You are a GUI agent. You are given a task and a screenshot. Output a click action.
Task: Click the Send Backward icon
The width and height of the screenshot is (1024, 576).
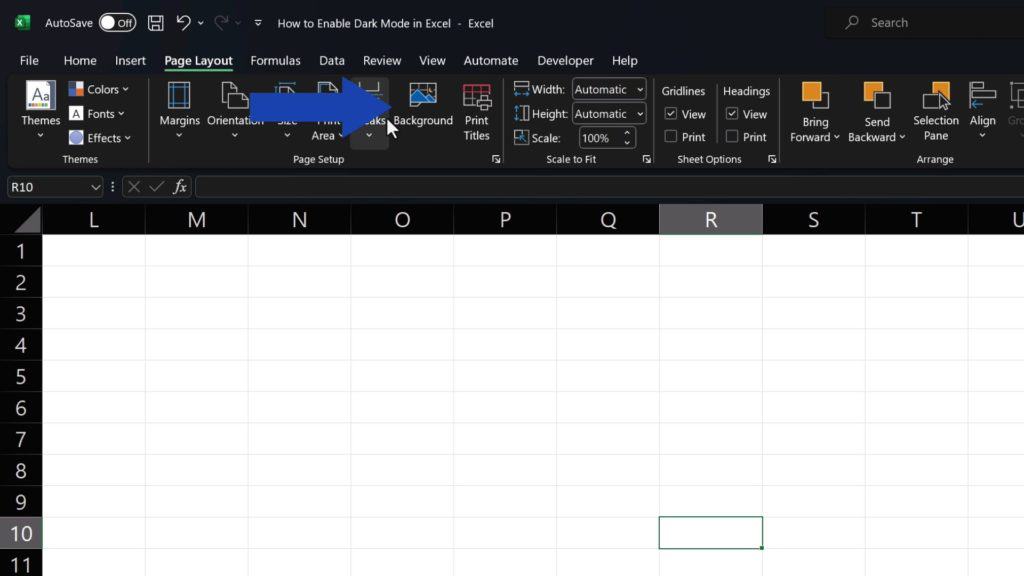click(x=877, y=96)
